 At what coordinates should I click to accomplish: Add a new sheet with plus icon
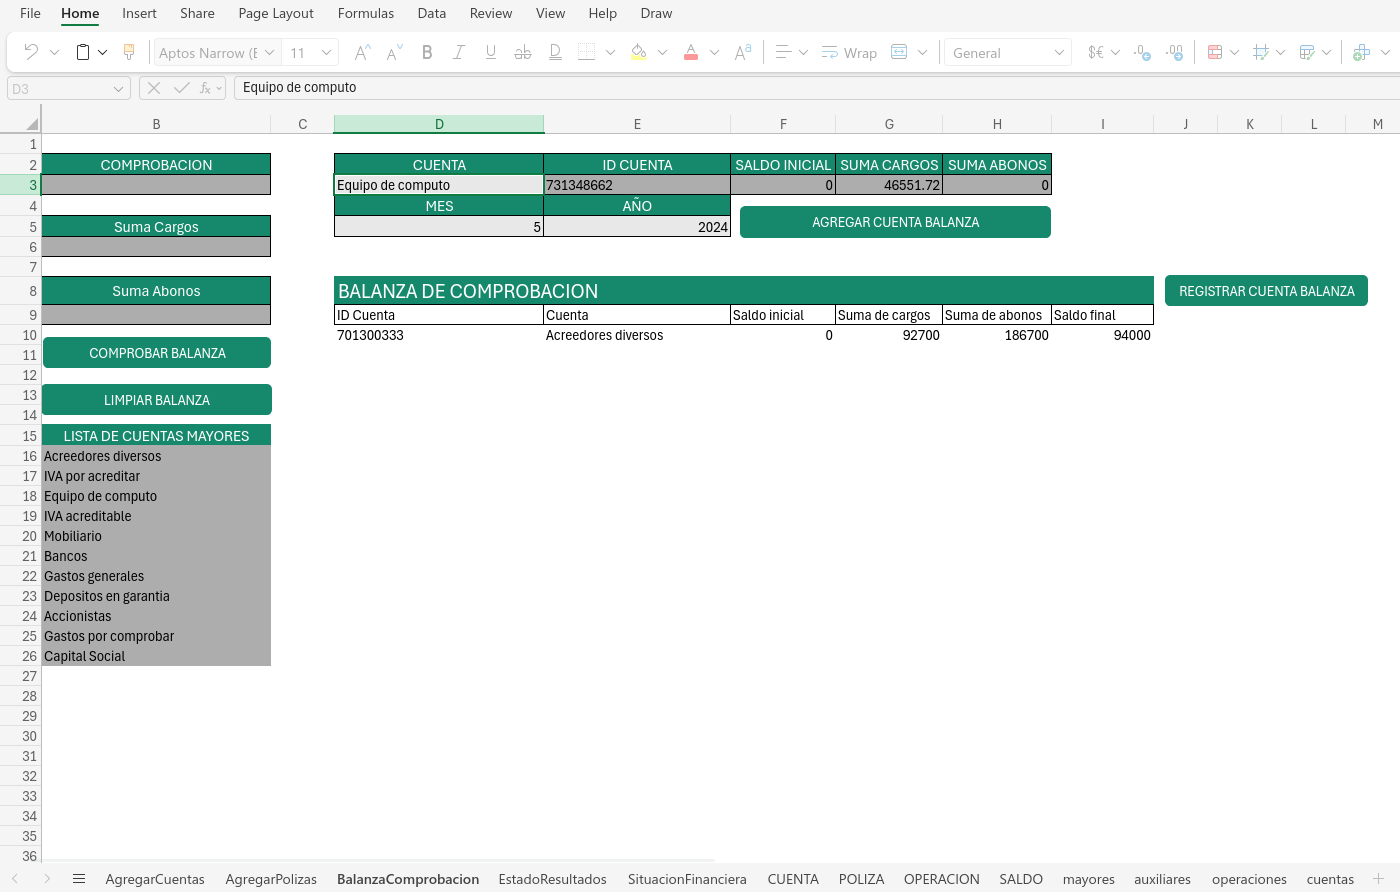(x=1378, y=879)
